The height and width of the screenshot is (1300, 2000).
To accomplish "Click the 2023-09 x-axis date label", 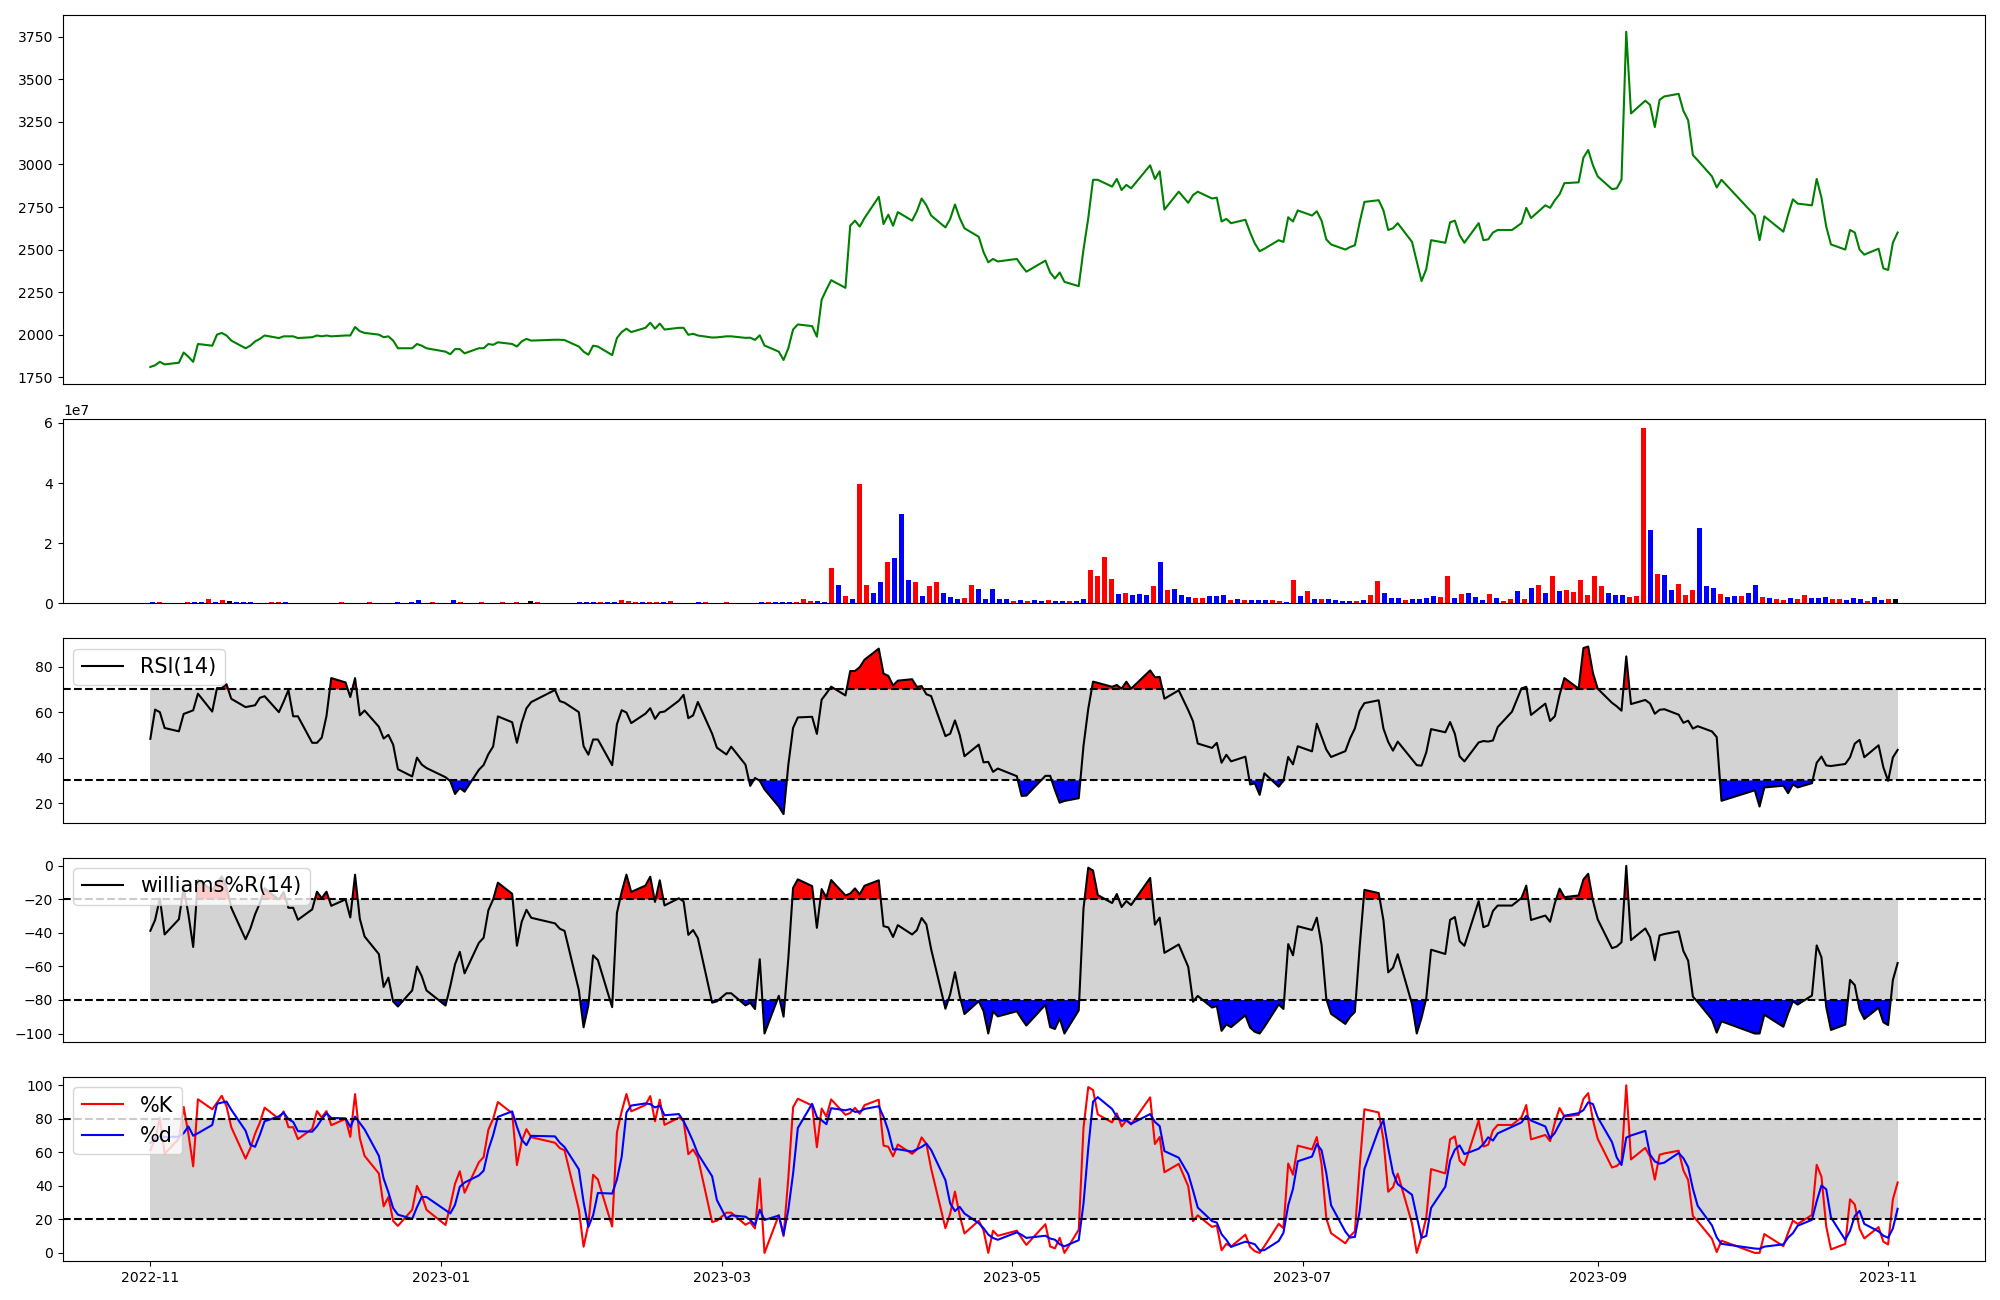I will [1598, 1277].
